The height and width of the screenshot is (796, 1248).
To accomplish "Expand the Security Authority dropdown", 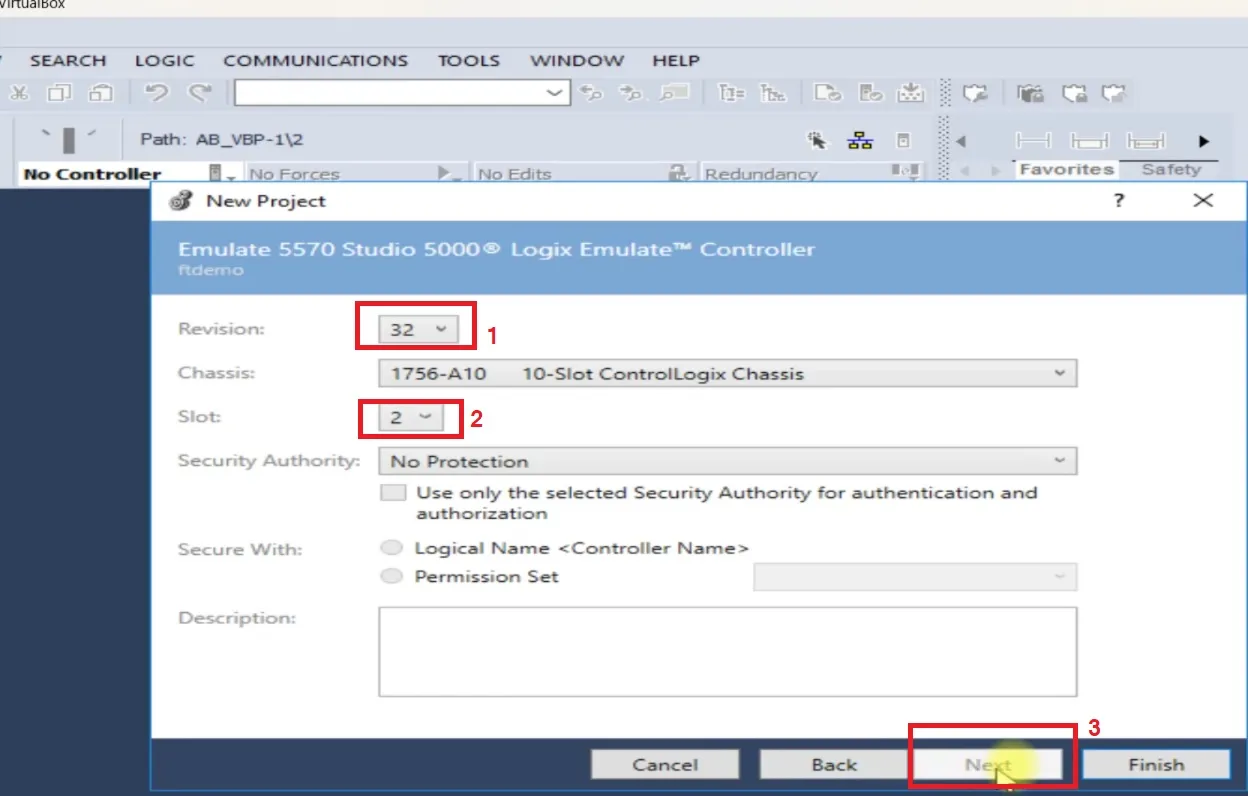I will [x=727, y=461].
